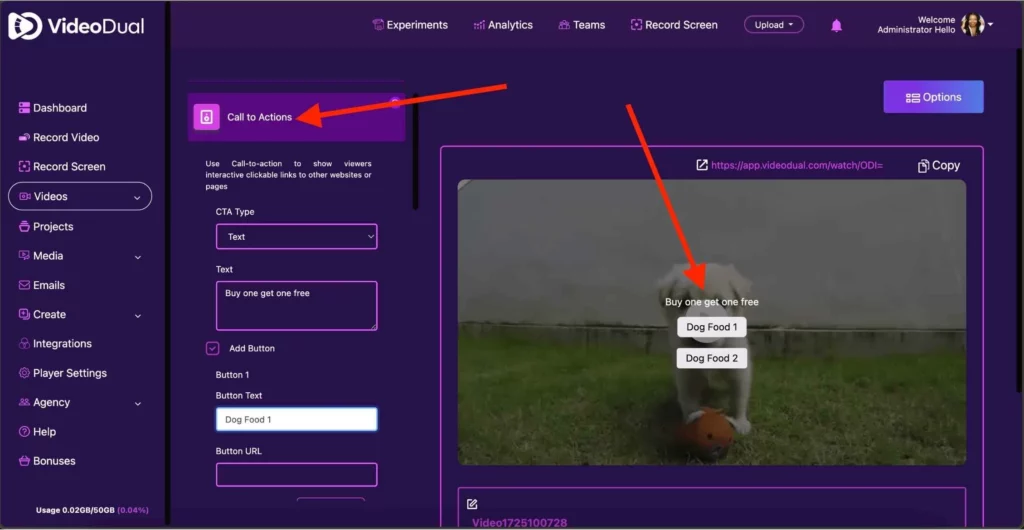Viewport: 1024px width, 530px height.
Task: Click into the Button URL input field
Action: [x=296, y=474]
